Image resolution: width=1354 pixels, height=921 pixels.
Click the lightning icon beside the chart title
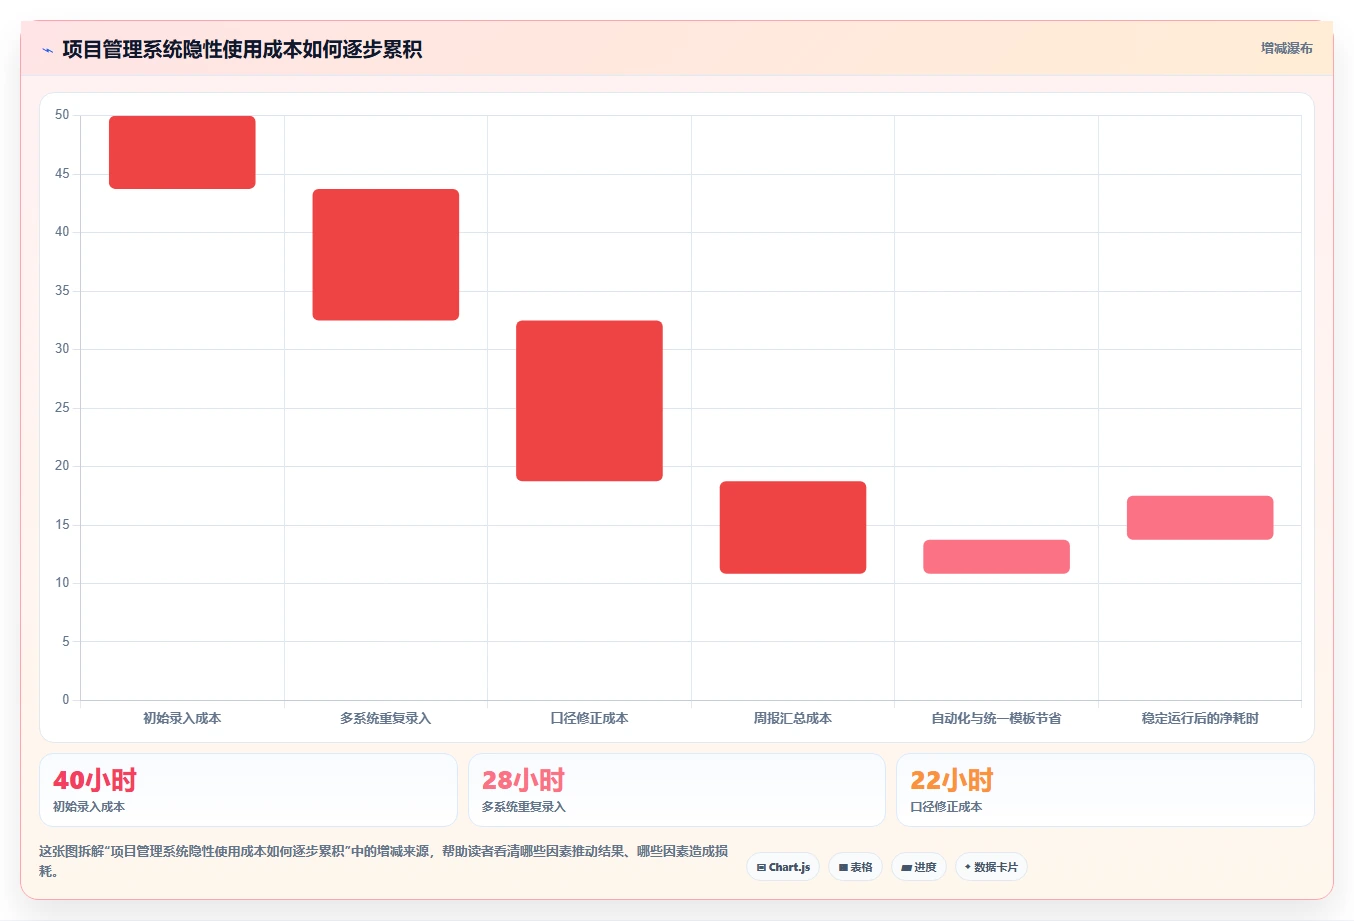point(47,50)
